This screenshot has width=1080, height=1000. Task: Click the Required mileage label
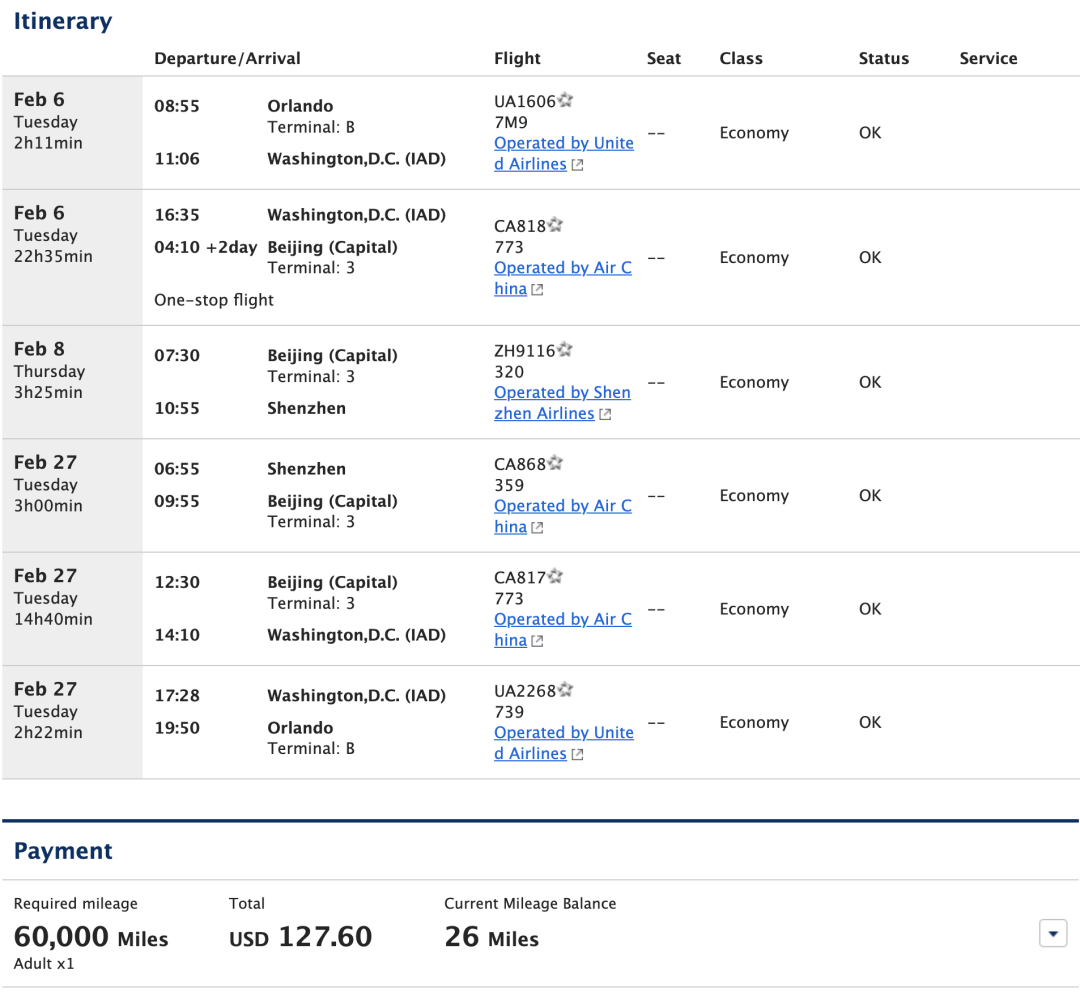tap(76, 904)
